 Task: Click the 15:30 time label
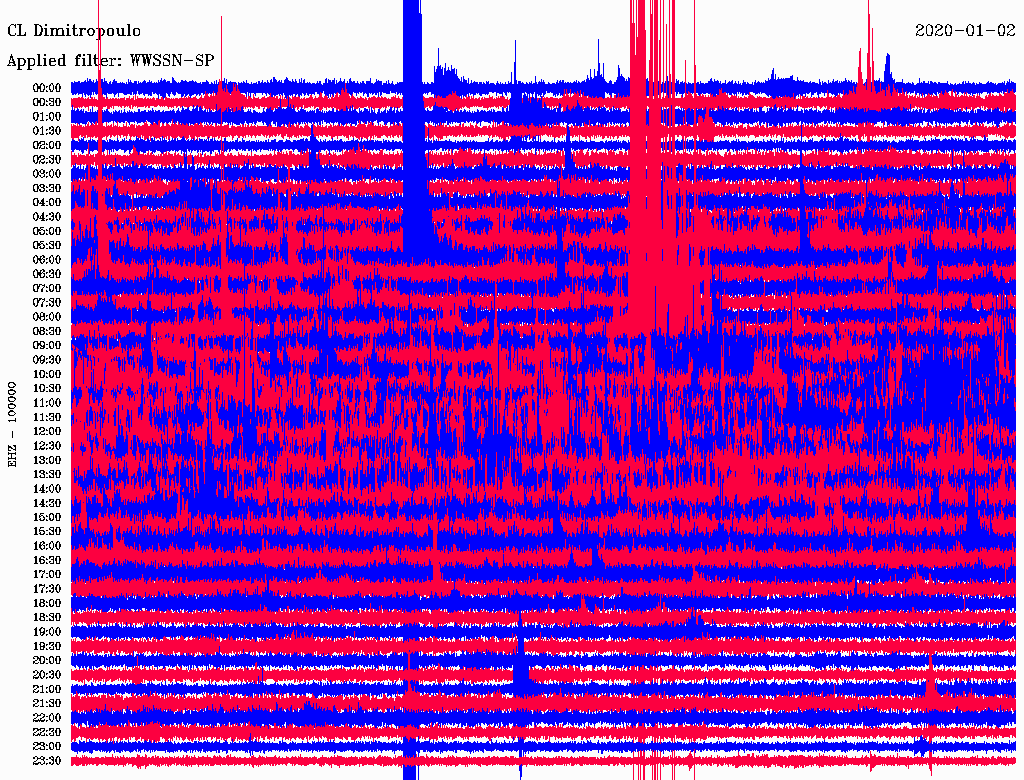coord(47,531)
